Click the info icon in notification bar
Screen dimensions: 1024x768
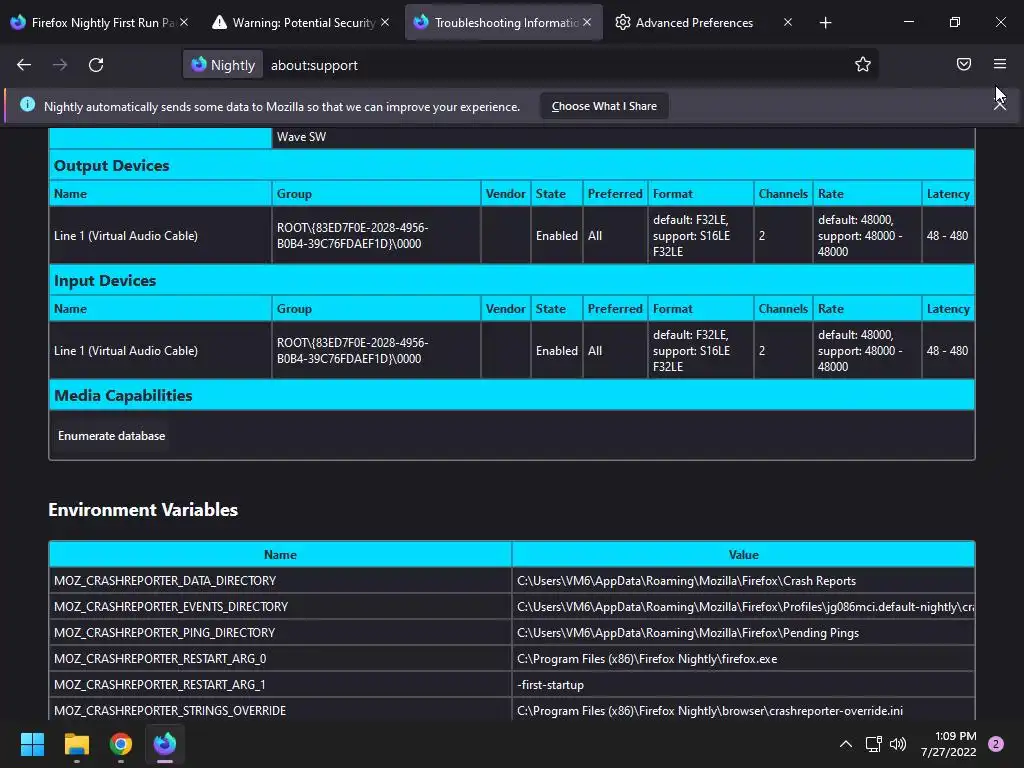(x=27, y=104)
